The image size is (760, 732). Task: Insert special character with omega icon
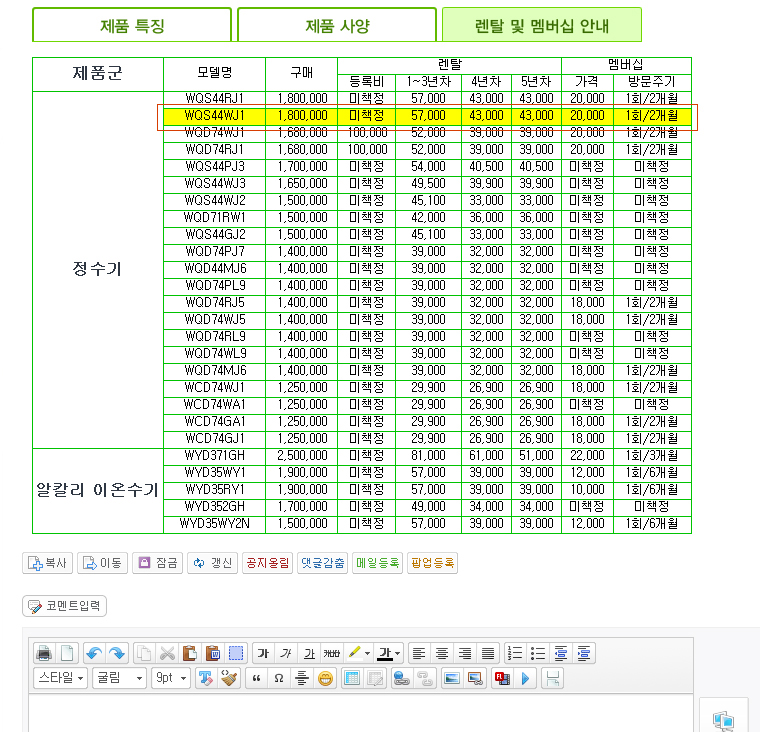click(279, 679)
